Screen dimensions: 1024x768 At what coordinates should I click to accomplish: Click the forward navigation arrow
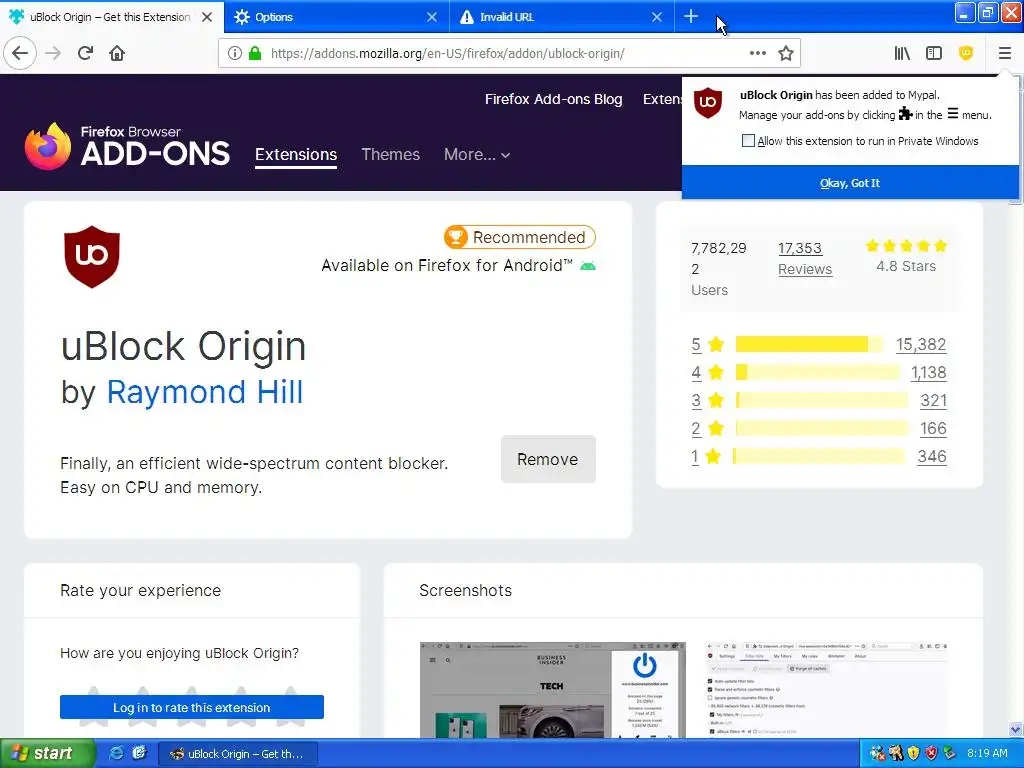point(54,53)
